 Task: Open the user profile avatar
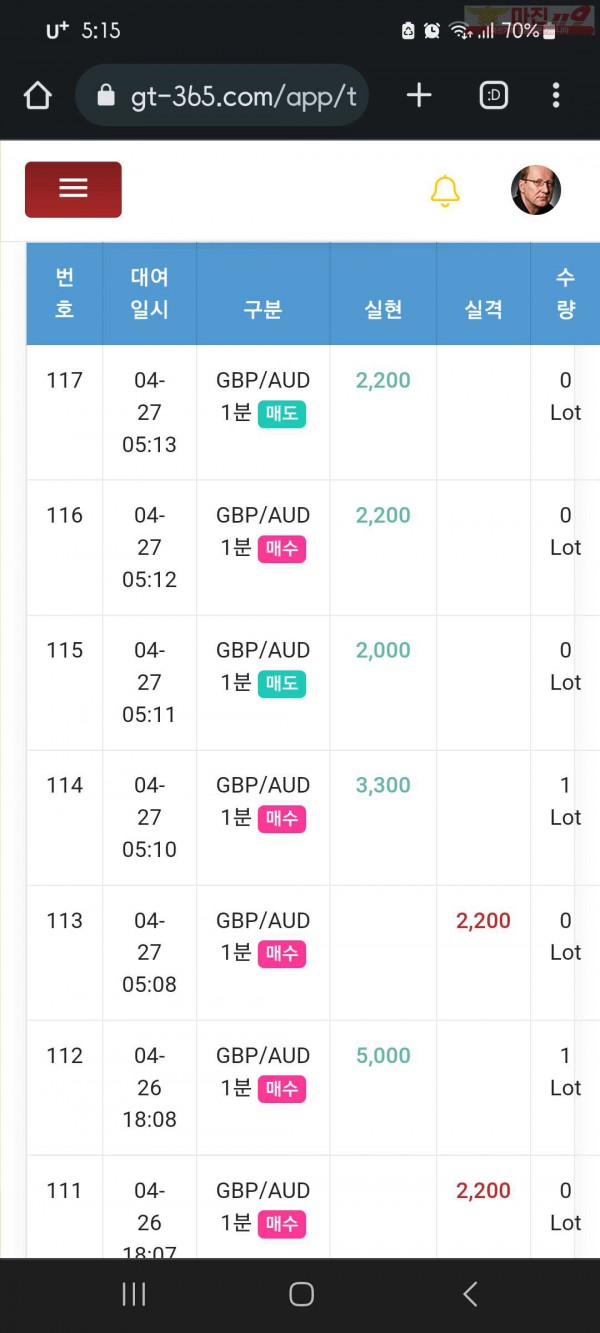click(x=536, y=190)
